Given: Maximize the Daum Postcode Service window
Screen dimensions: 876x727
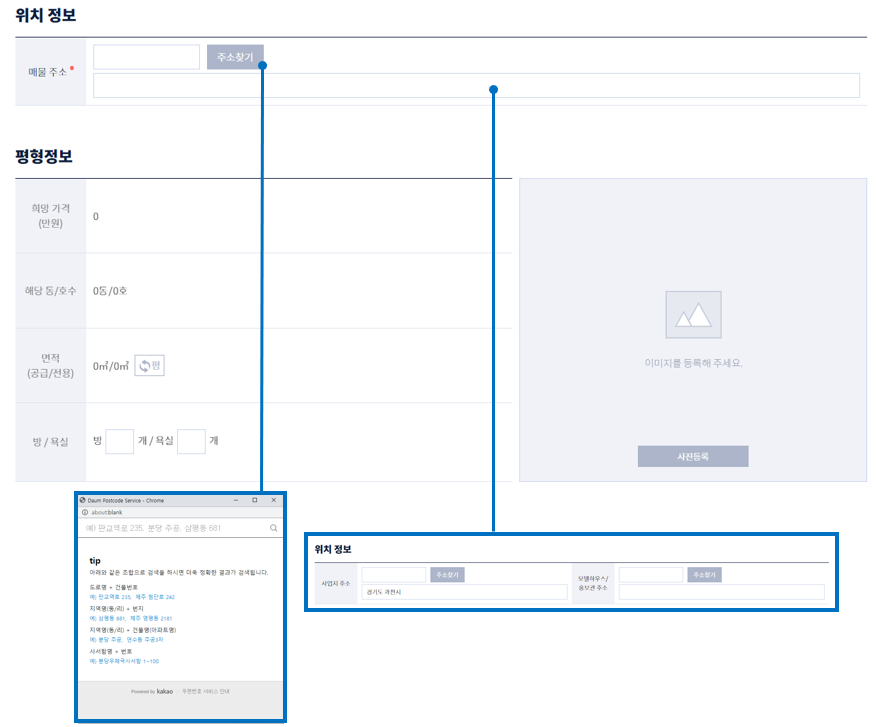Looking at the screenshot, I should pos(255,500).
